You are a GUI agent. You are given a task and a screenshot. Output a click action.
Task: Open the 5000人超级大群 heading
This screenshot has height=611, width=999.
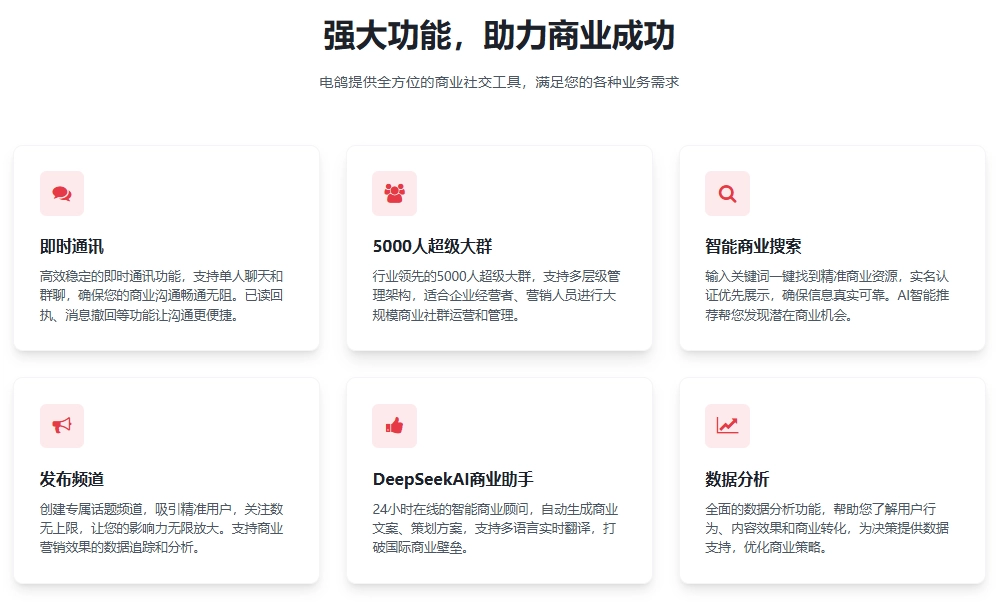pos(432,246)
